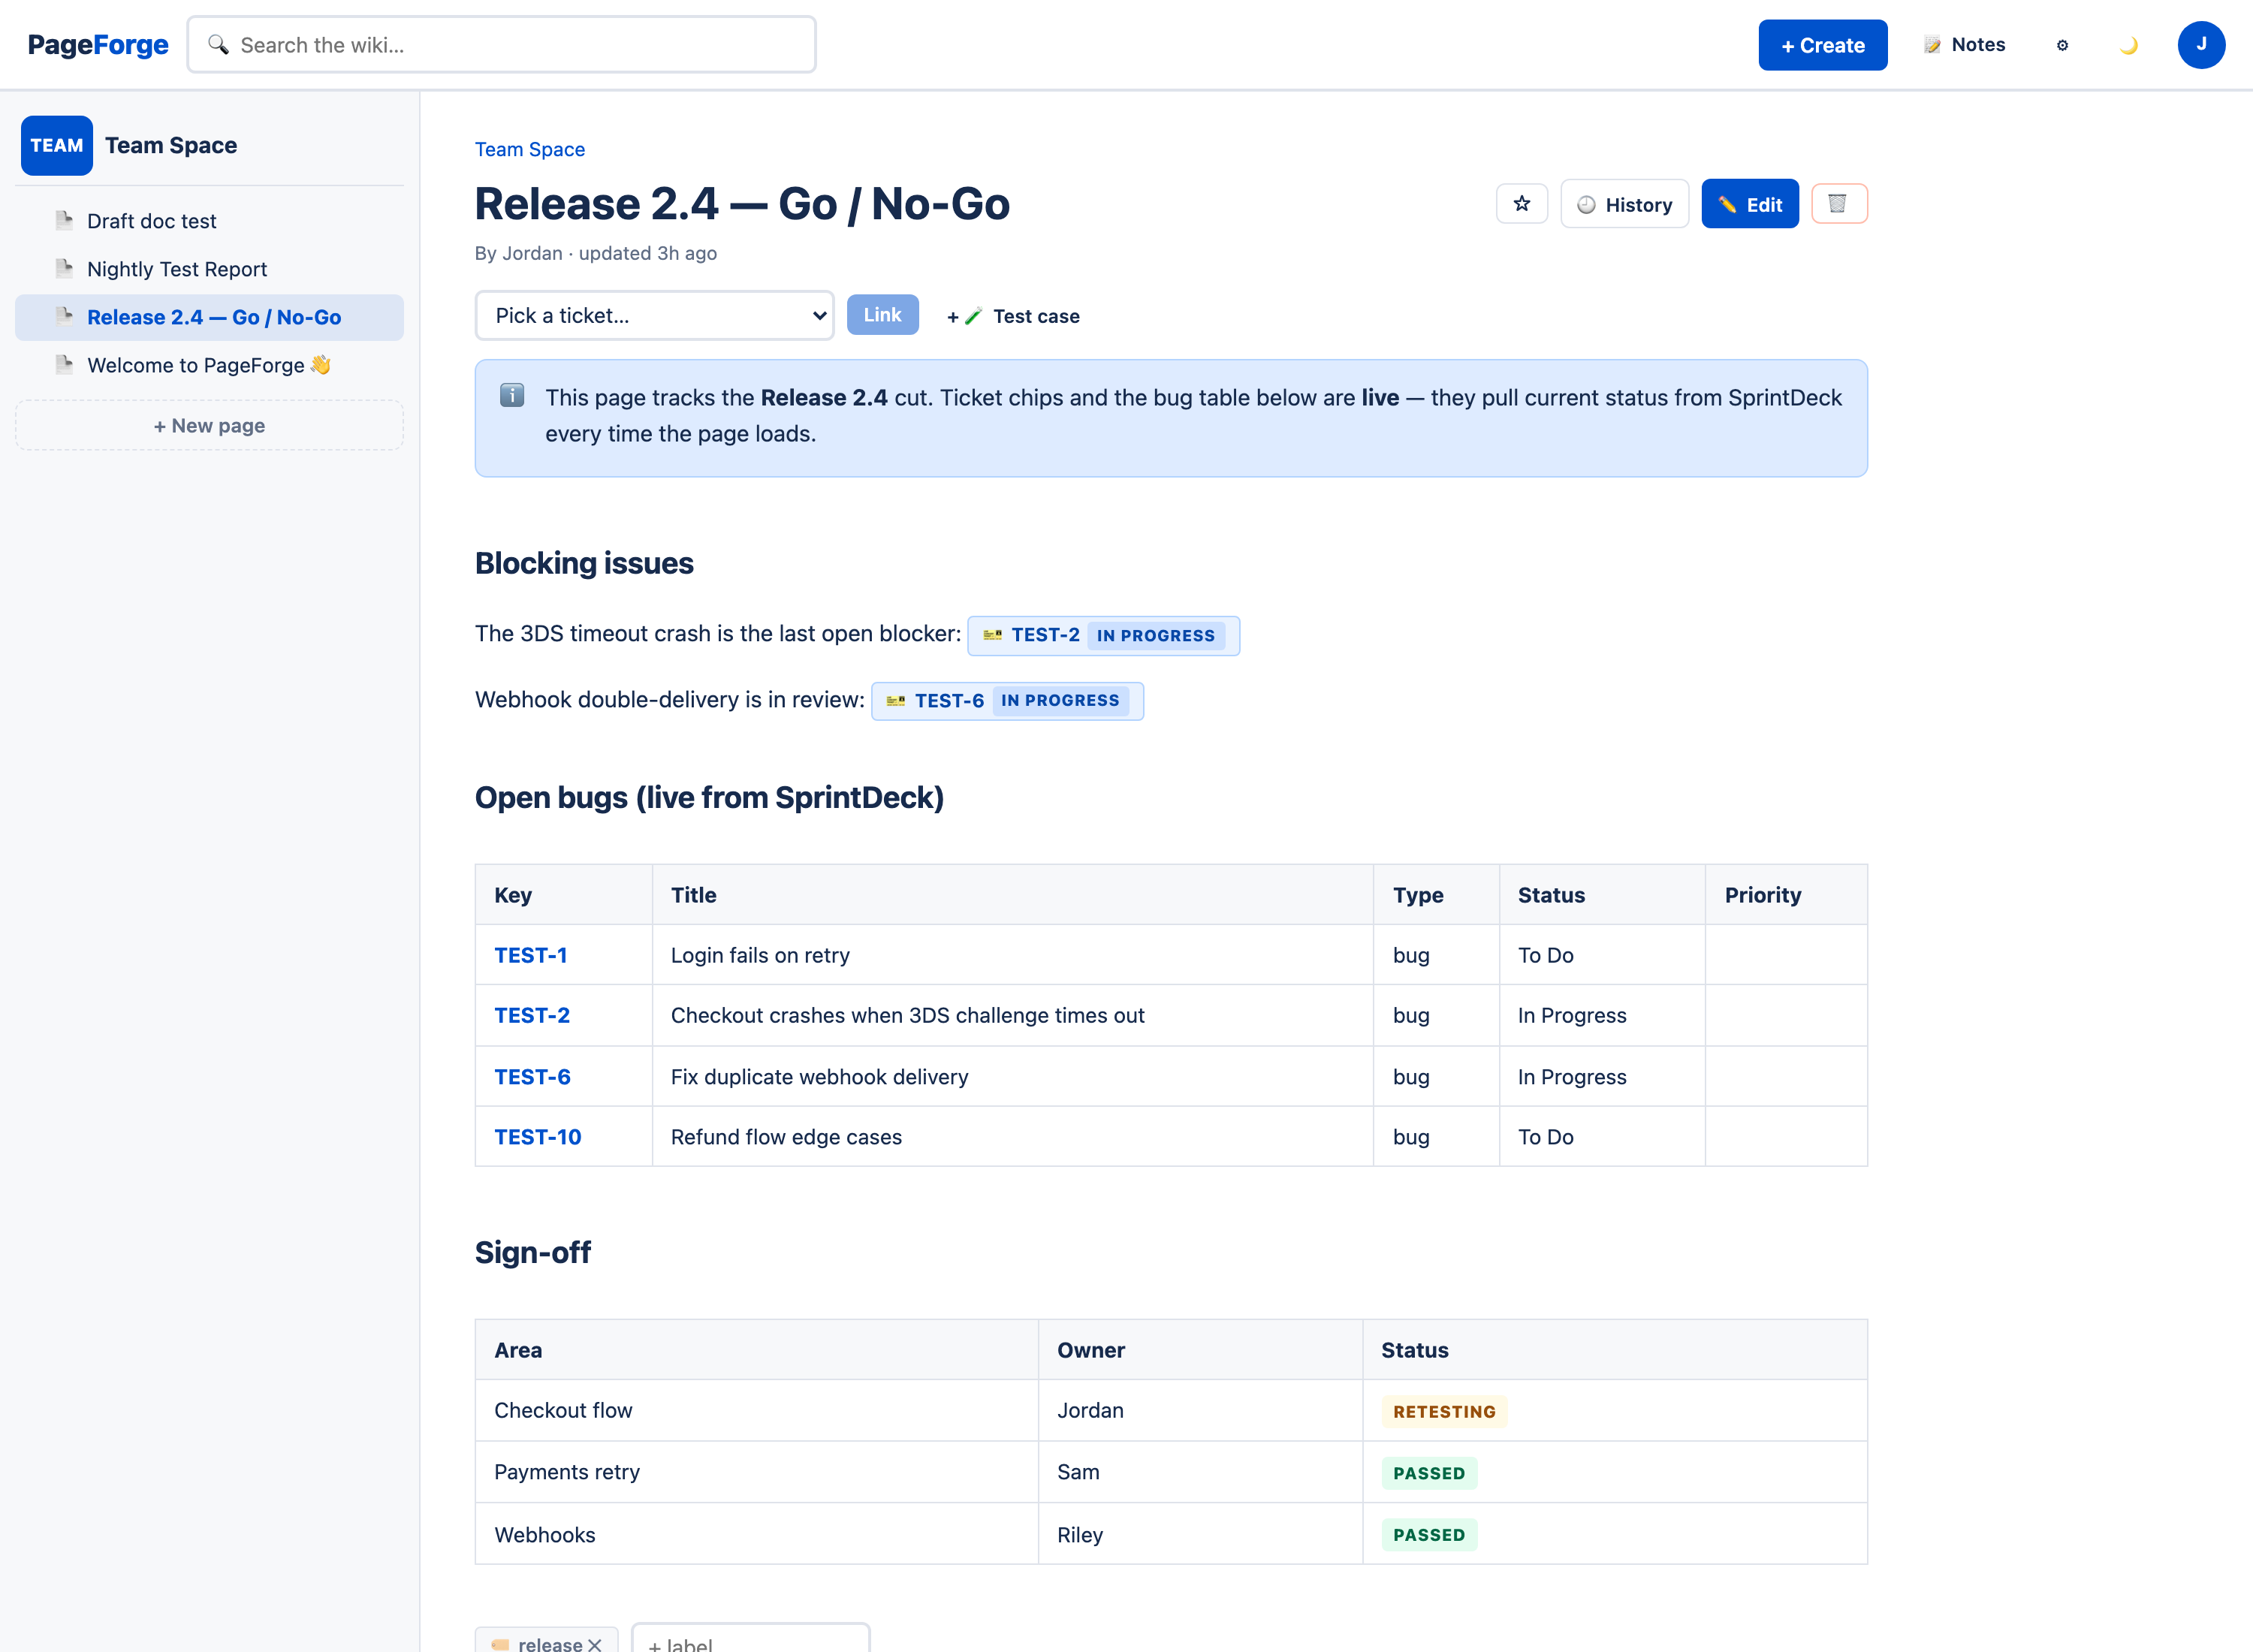The width and height of the screenshot is (2253, 1652).
Task: Click the PASSED badge for Webhooks
Action: tap(1429, 1535)
